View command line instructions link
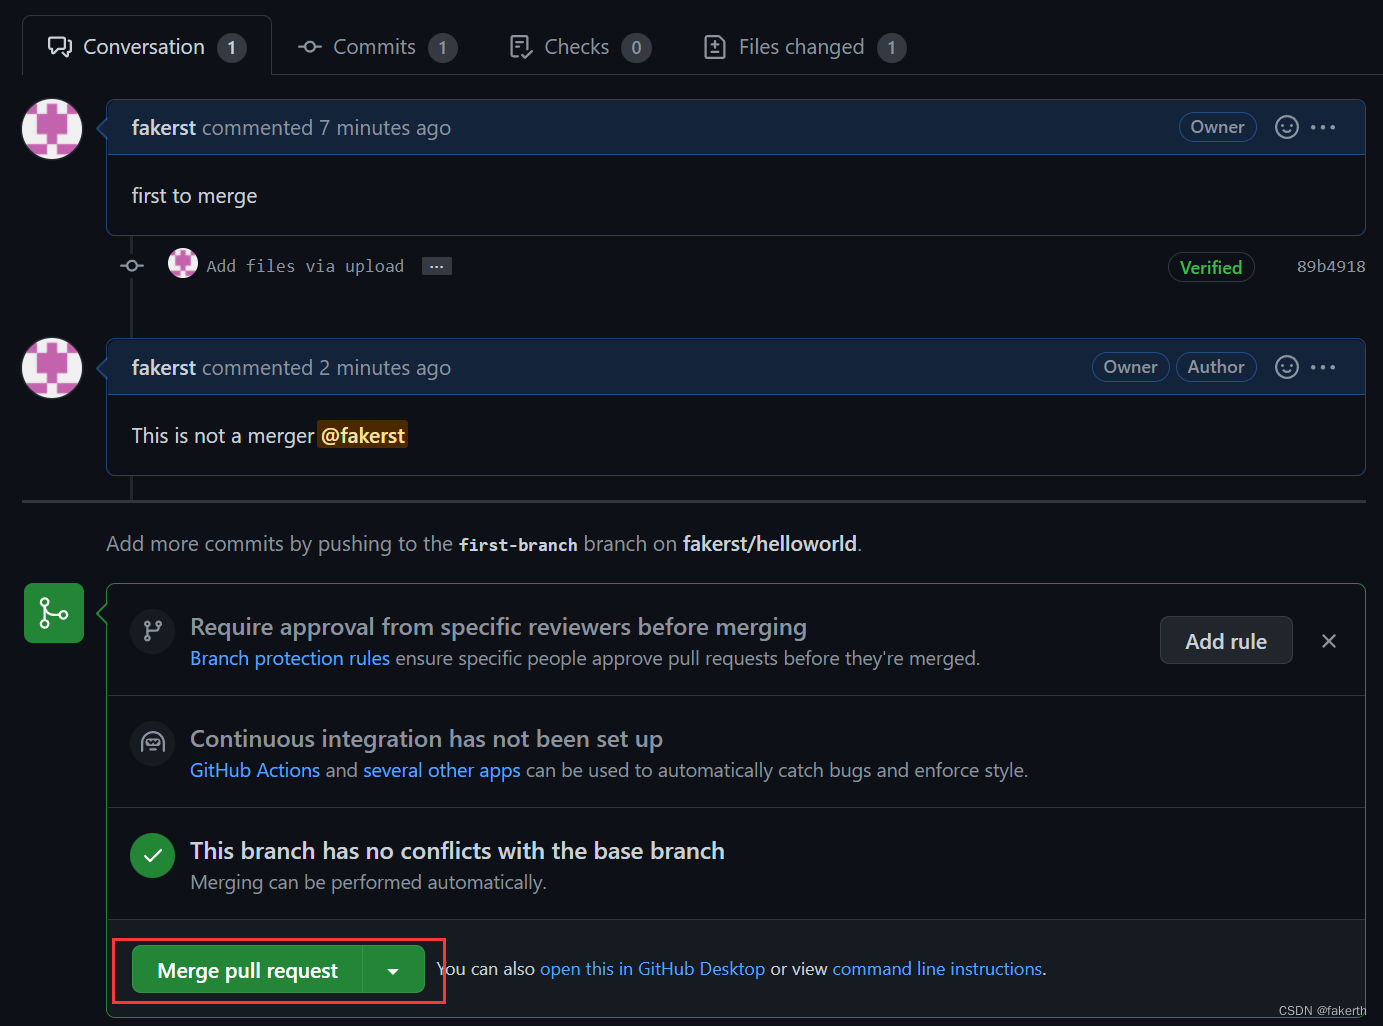Image resolution: width=1383 pixels, height=1026 pixels. click(x=937, y=969)
